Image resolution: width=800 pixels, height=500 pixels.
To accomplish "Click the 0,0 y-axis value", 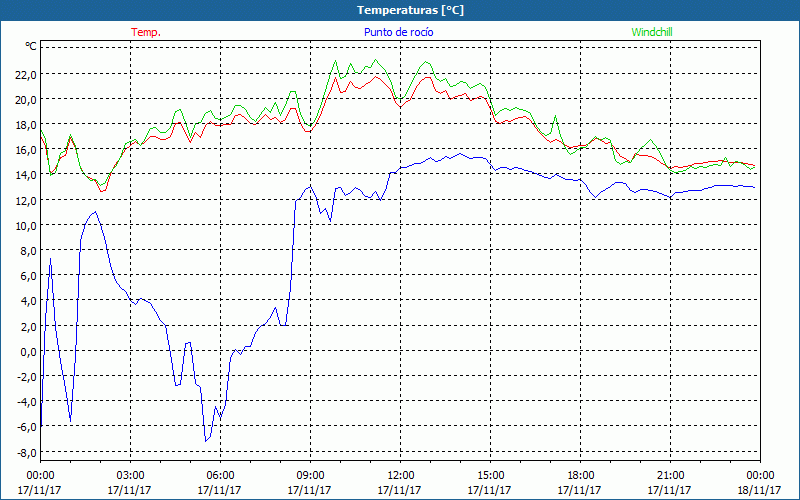I will click(x=28, y=352).
